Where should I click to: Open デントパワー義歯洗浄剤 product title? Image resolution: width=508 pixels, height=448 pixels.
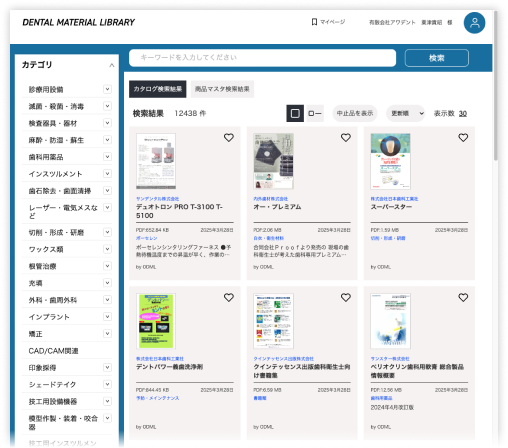(x=169, y=367)
